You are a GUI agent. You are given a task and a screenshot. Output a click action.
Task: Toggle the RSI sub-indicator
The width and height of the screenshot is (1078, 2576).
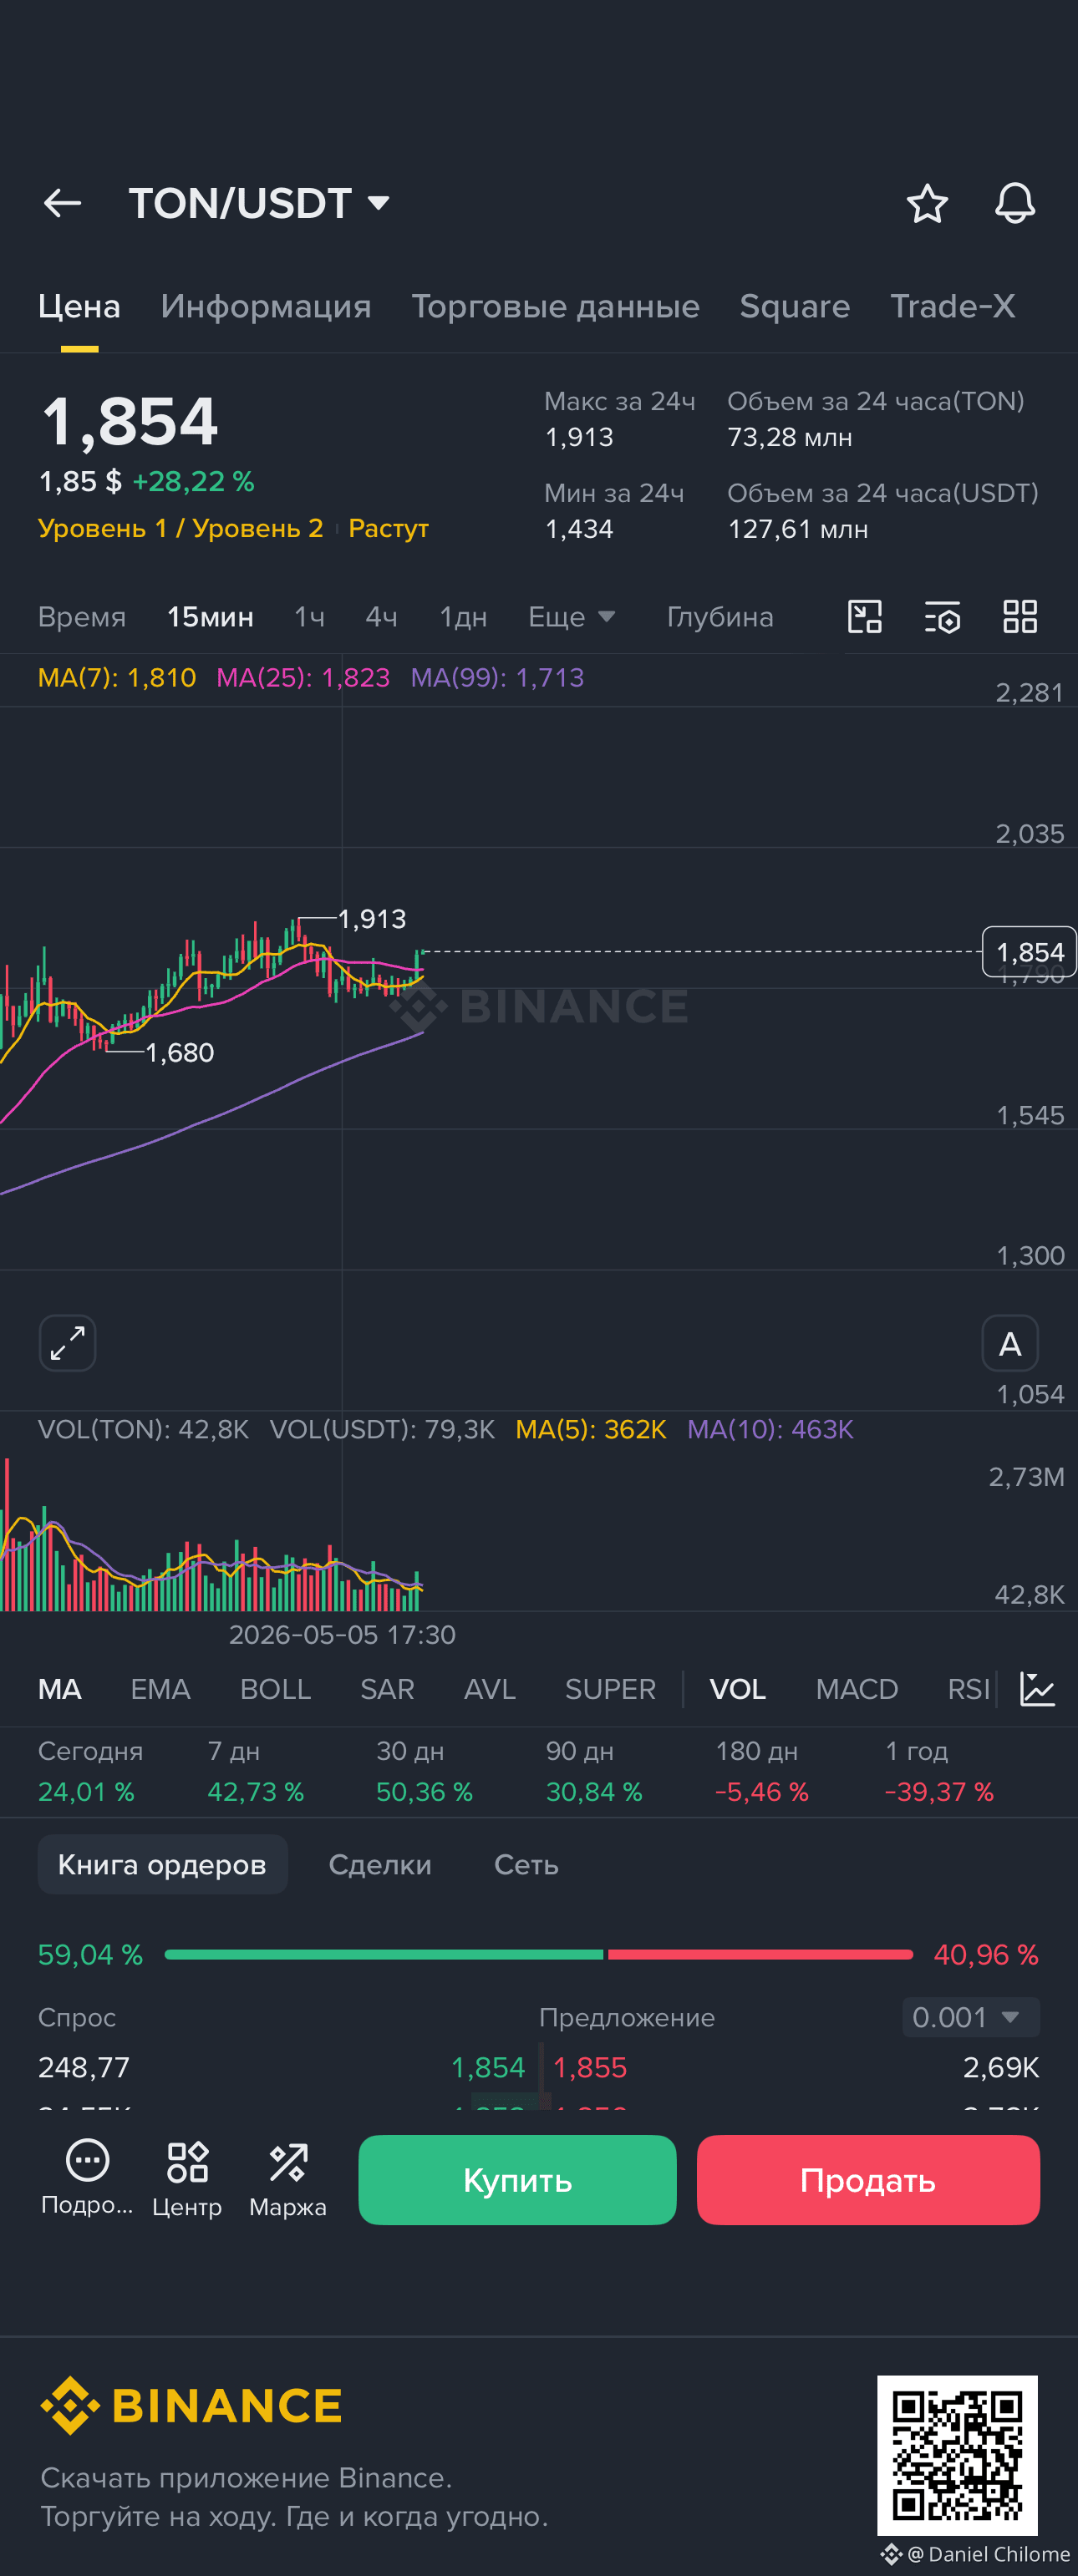(968, 1689)
